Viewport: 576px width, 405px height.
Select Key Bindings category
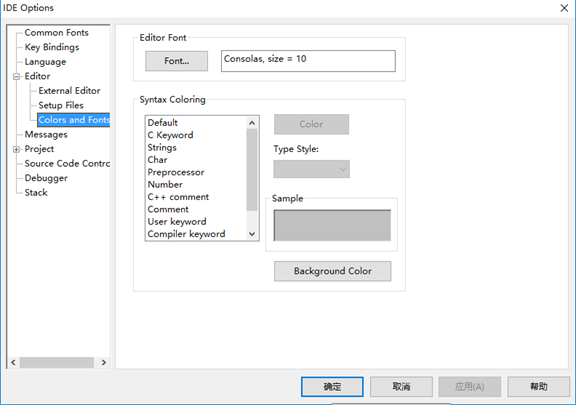[52, 47]
